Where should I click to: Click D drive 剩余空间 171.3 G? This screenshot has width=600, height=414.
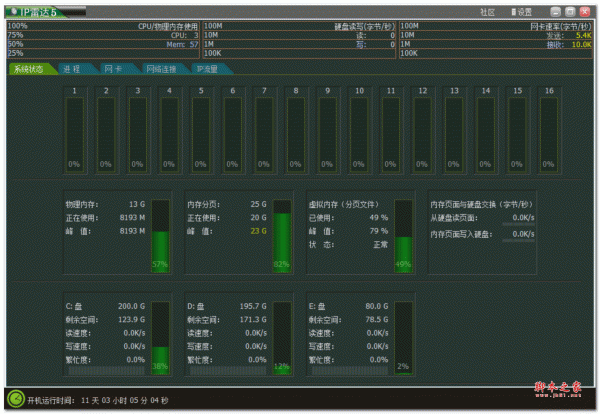227,320
